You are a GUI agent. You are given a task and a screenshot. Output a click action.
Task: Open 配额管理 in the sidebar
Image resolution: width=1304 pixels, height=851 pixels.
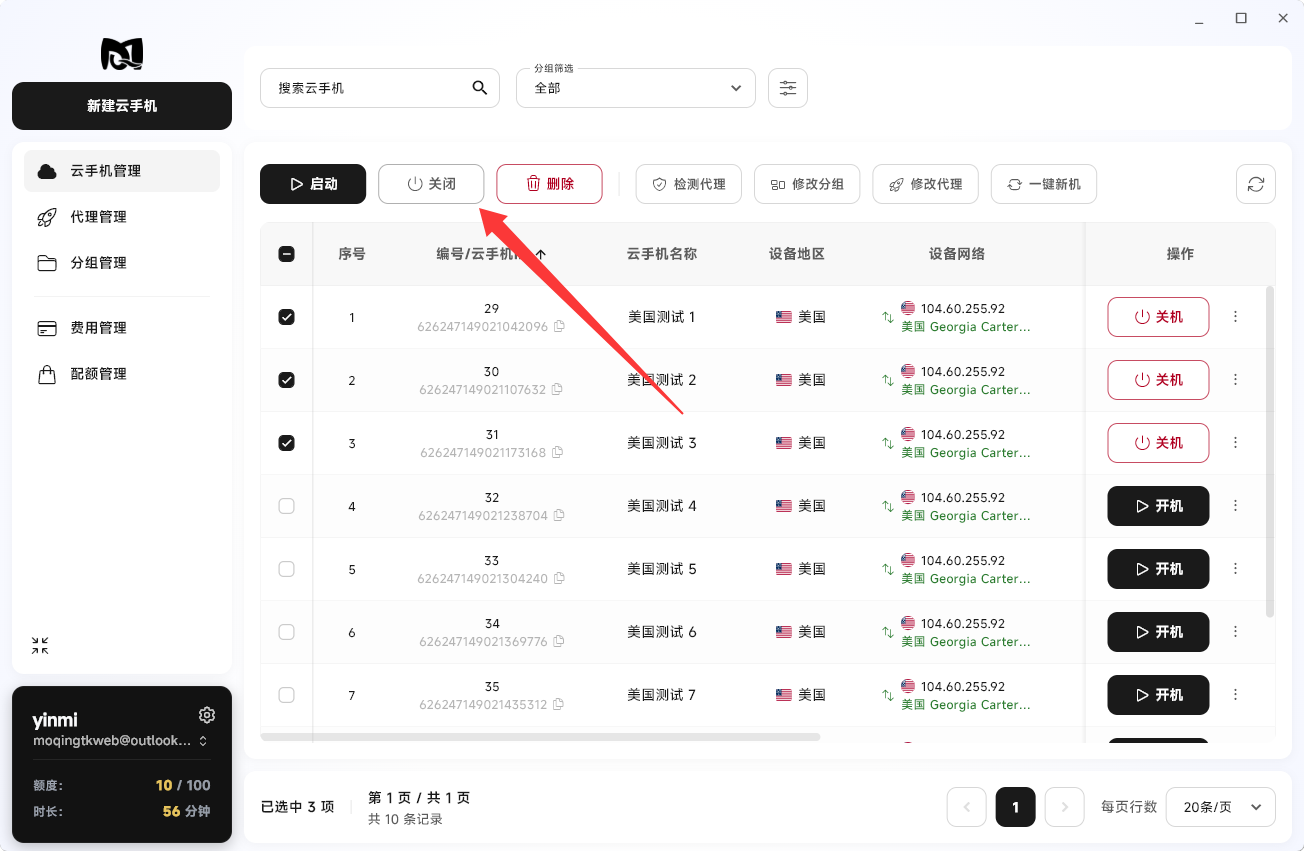[122, 374]
